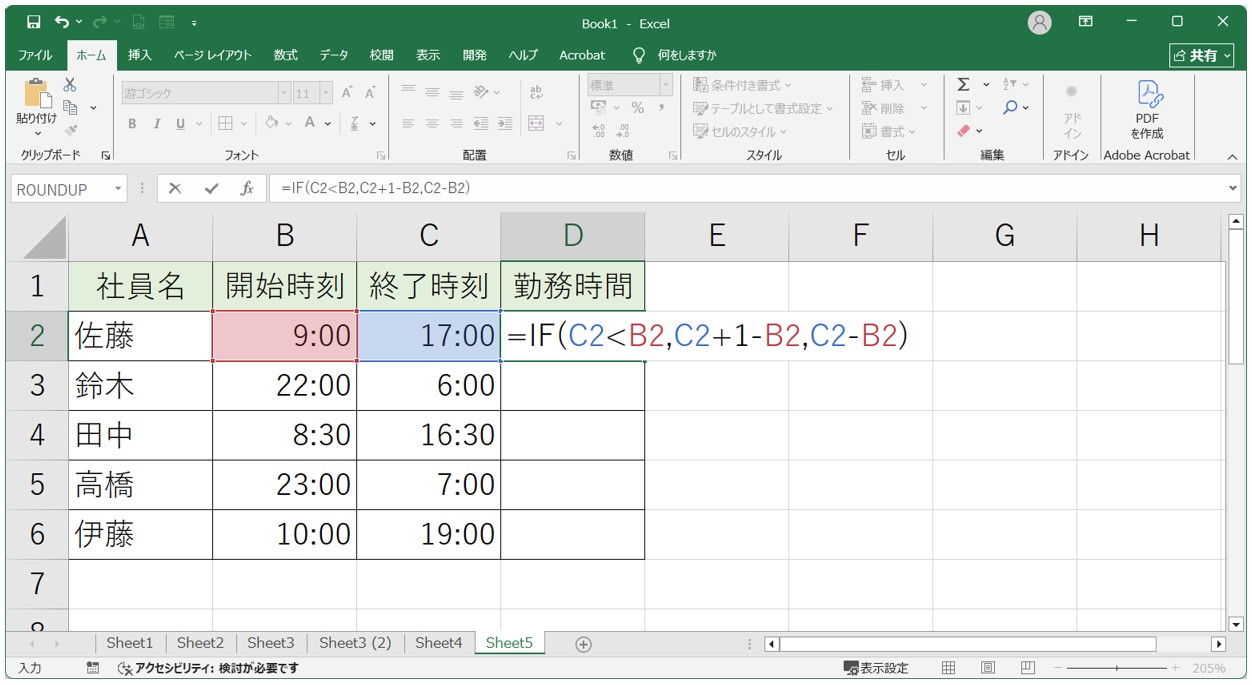Click the formula bar text
The width and height of the screenshot is (1252, 685).
click(375, 188)
